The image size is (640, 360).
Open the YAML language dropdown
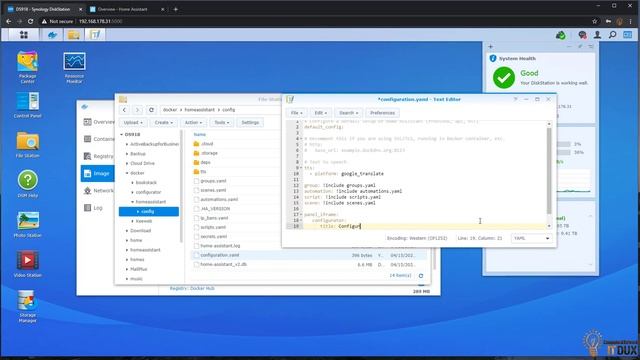[x=531, y=238]
